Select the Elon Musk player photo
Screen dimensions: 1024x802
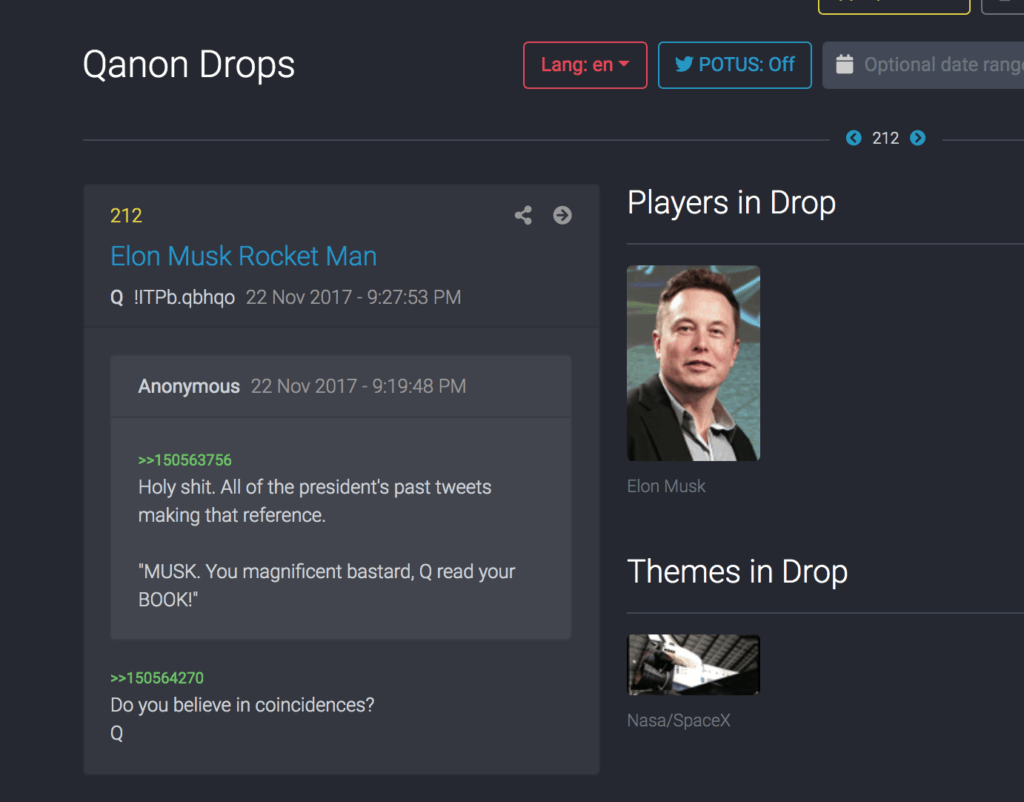tap(694, 363)
